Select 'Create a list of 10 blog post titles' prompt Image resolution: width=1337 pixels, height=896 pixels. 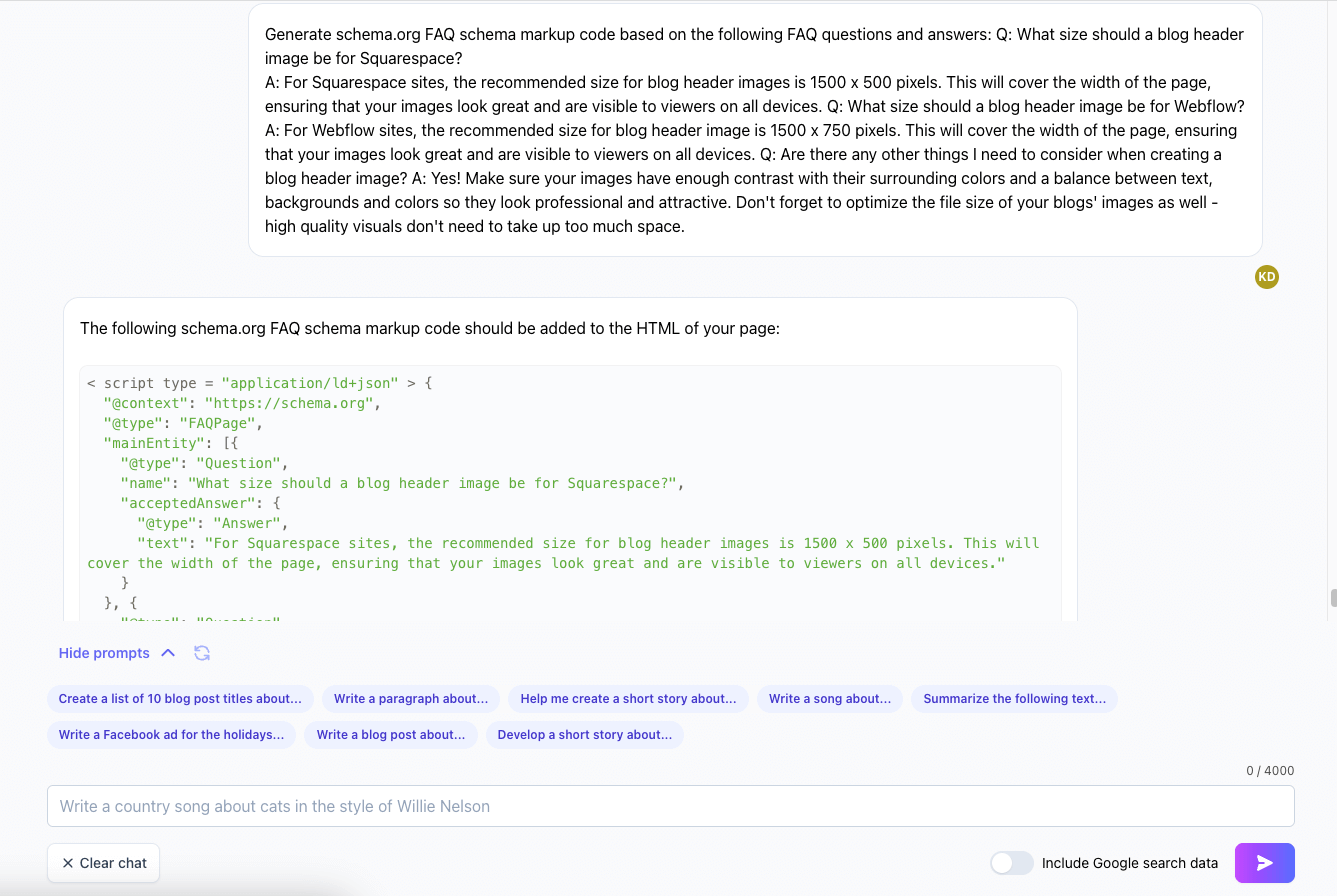click(x=180, y=699)
